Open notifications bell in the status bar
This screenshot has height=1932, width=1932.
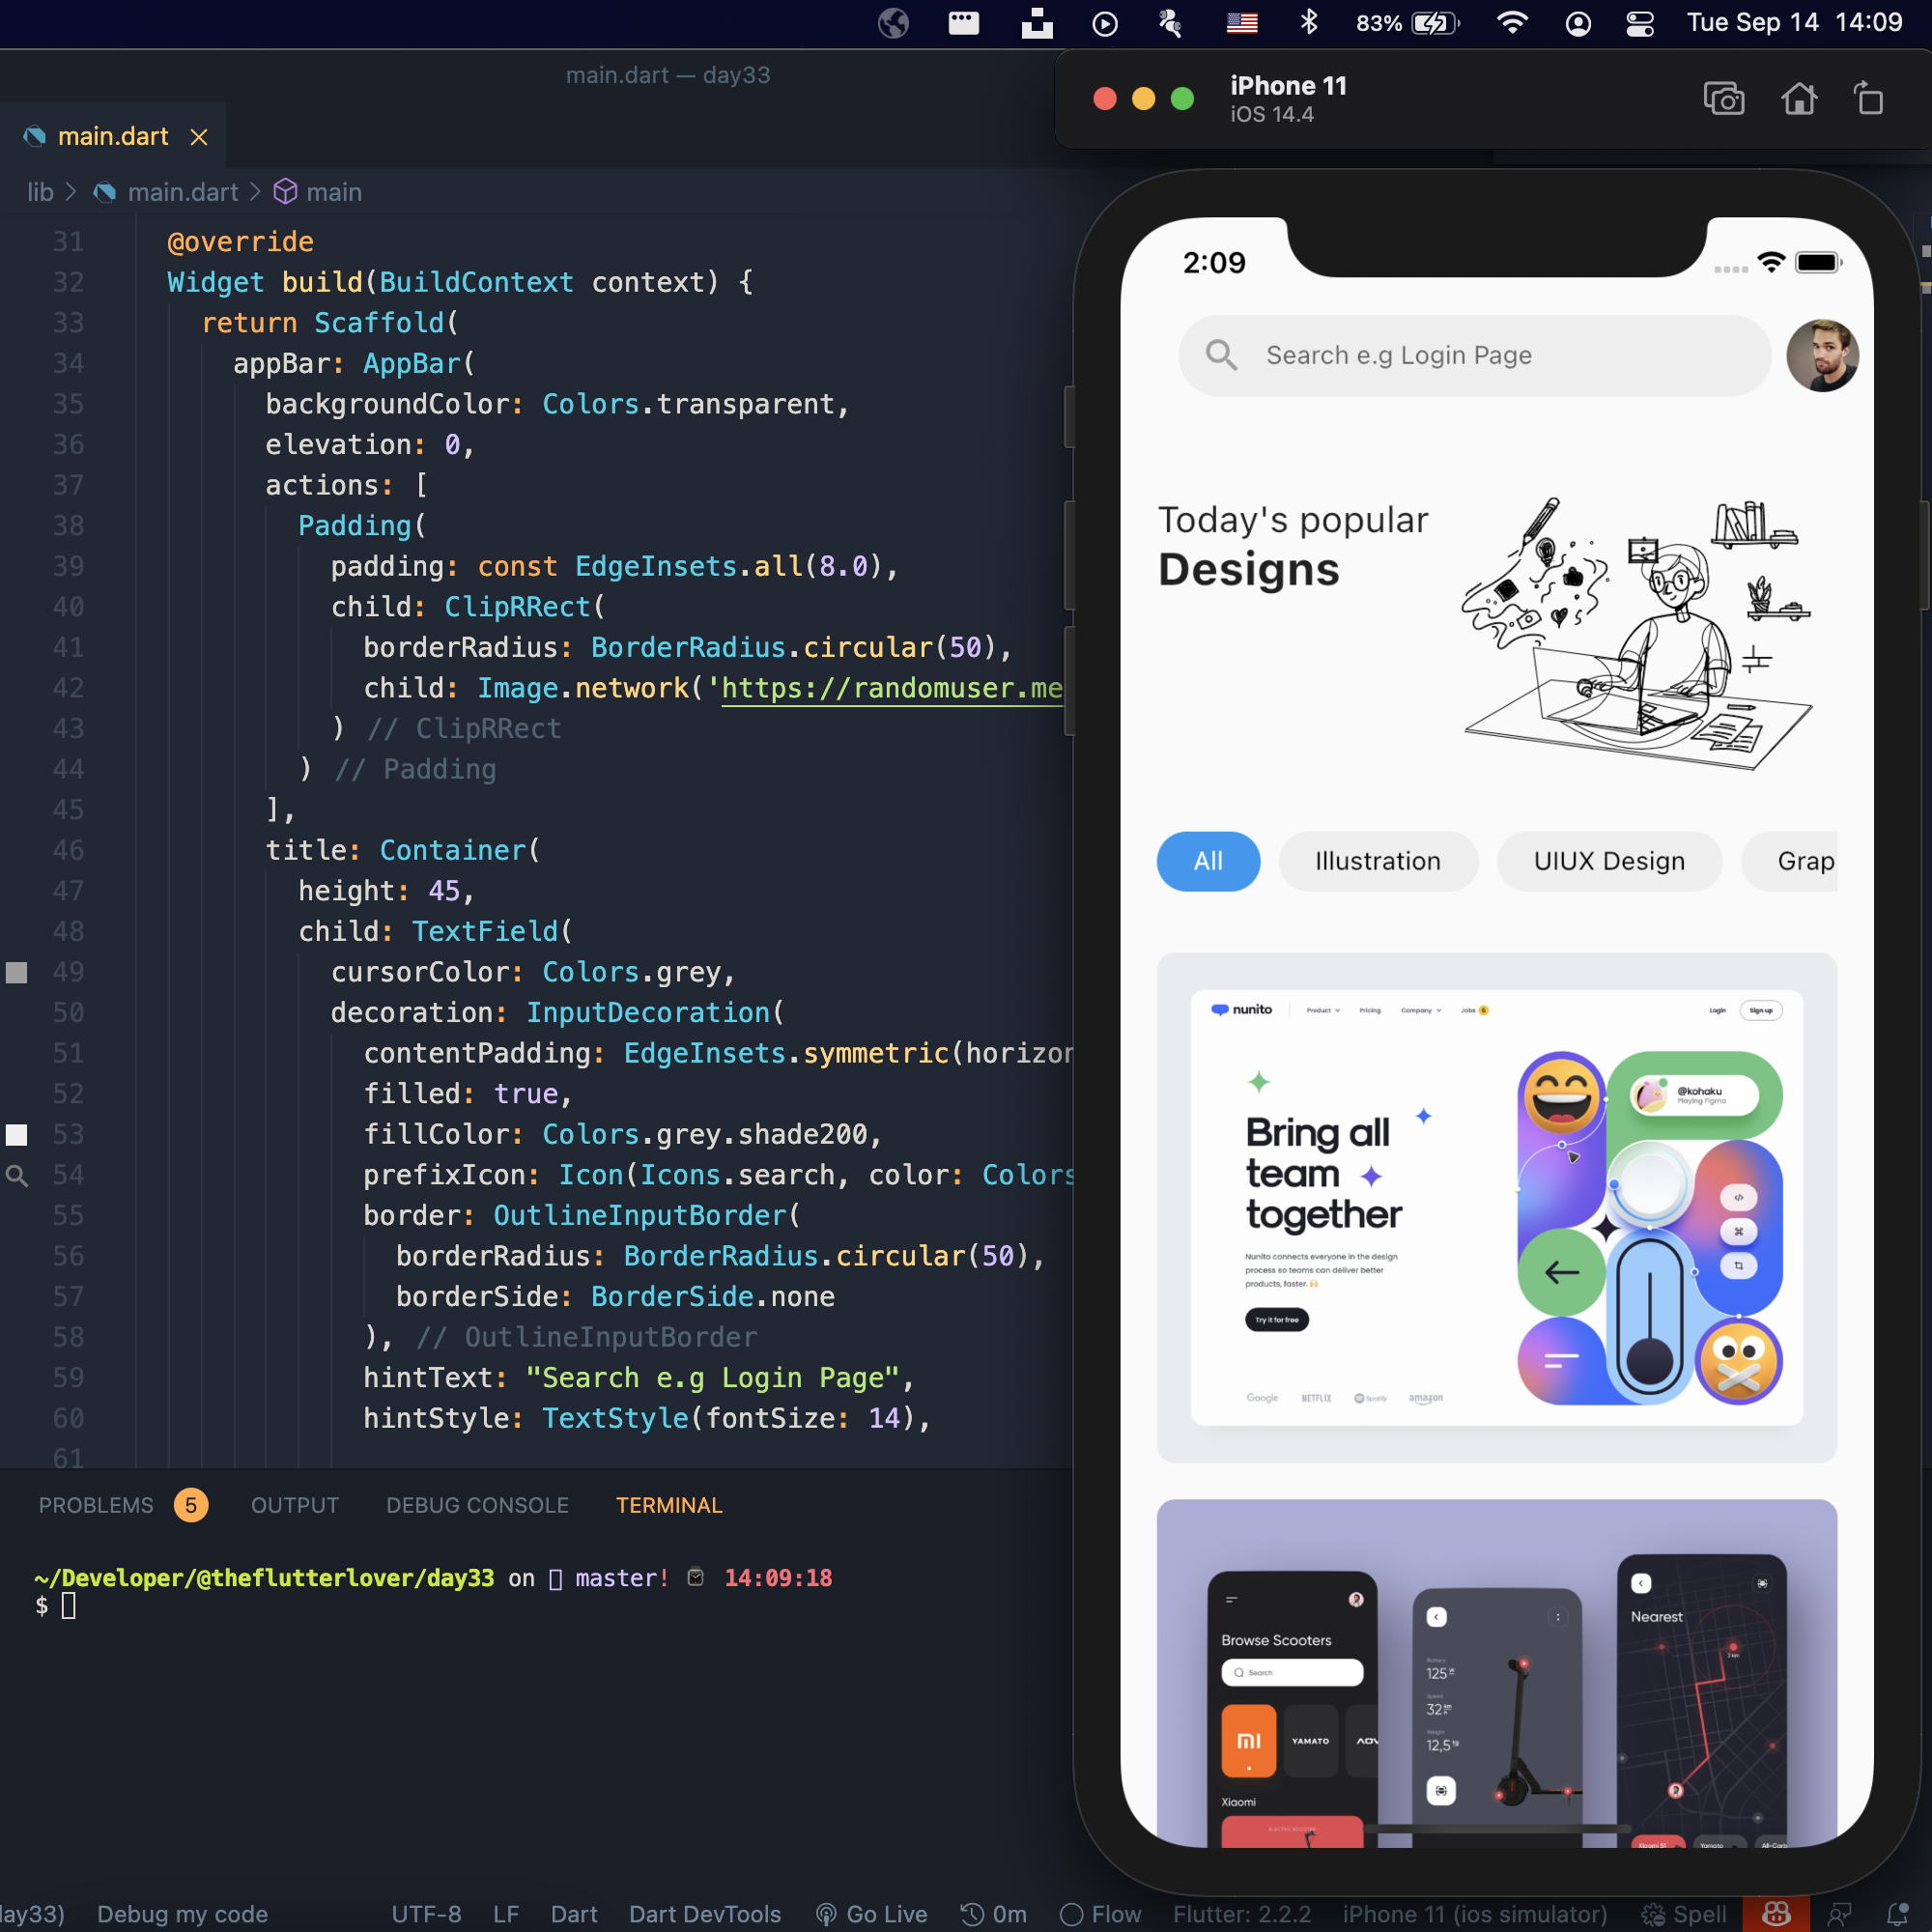click(1897, 1914)
